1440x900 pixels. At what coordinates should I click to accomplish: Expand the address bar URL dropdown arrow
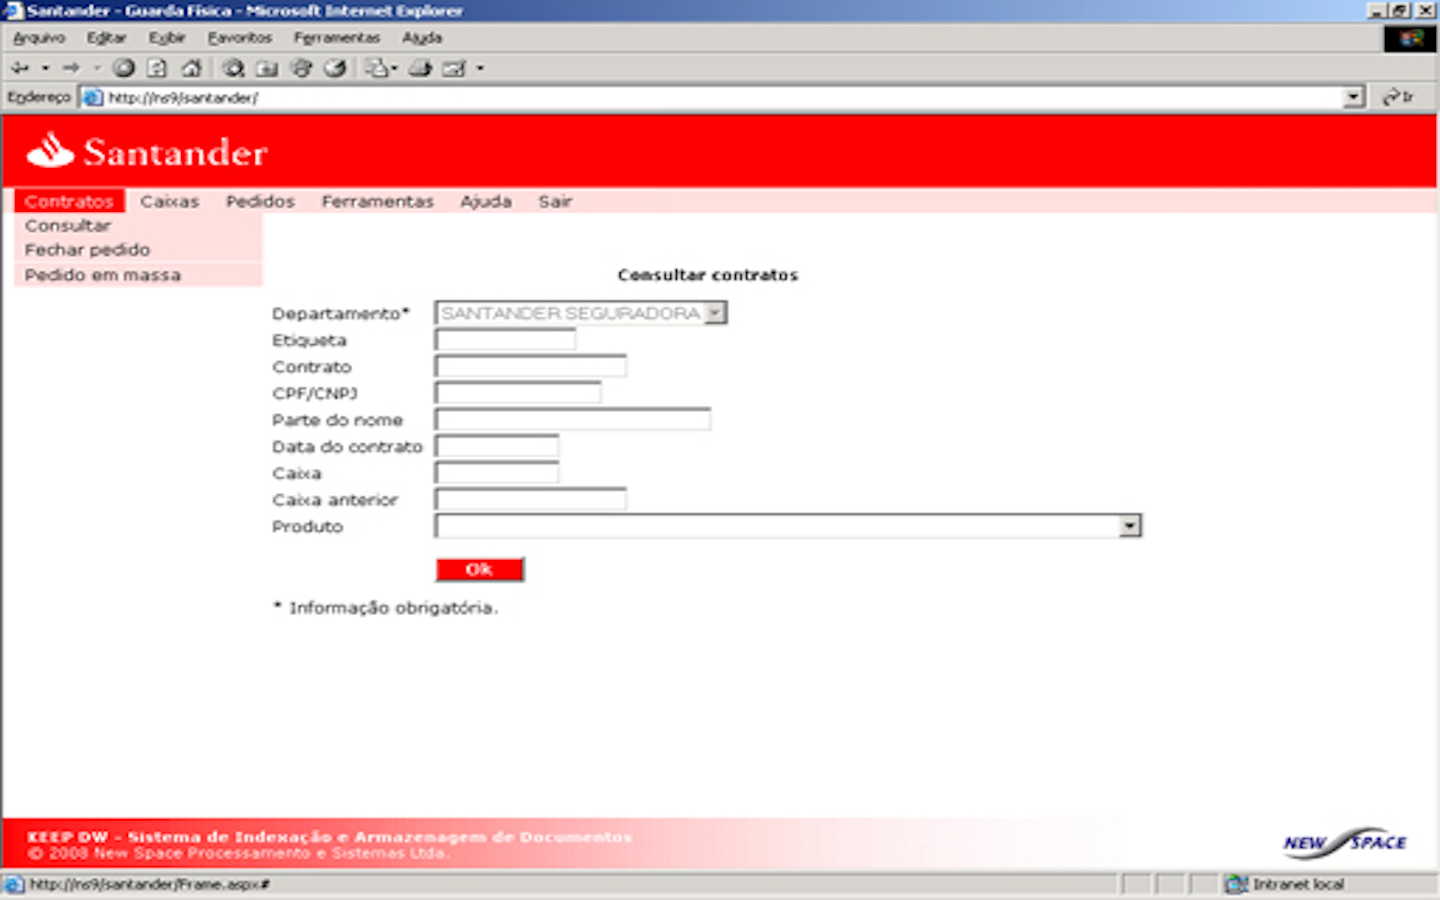pyautogui.click(x=1353, y=97)
